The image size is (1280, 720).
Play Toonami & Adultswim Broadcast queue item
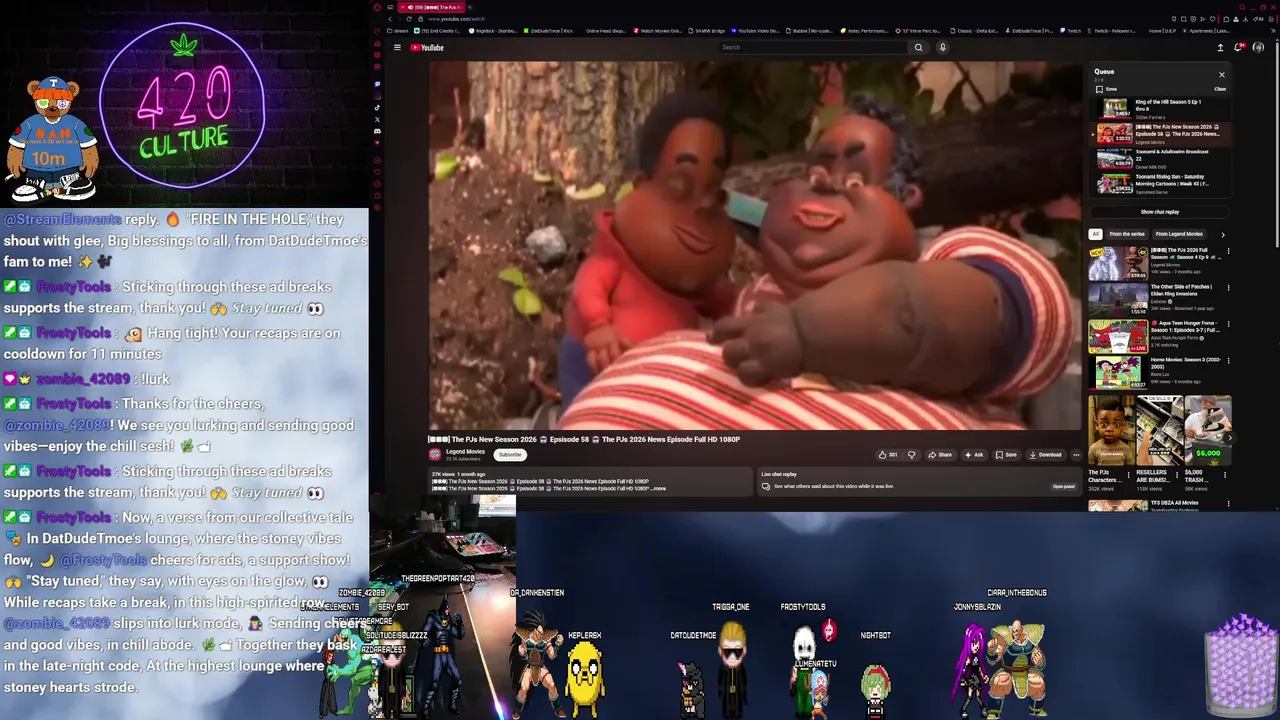(1160, 159)
